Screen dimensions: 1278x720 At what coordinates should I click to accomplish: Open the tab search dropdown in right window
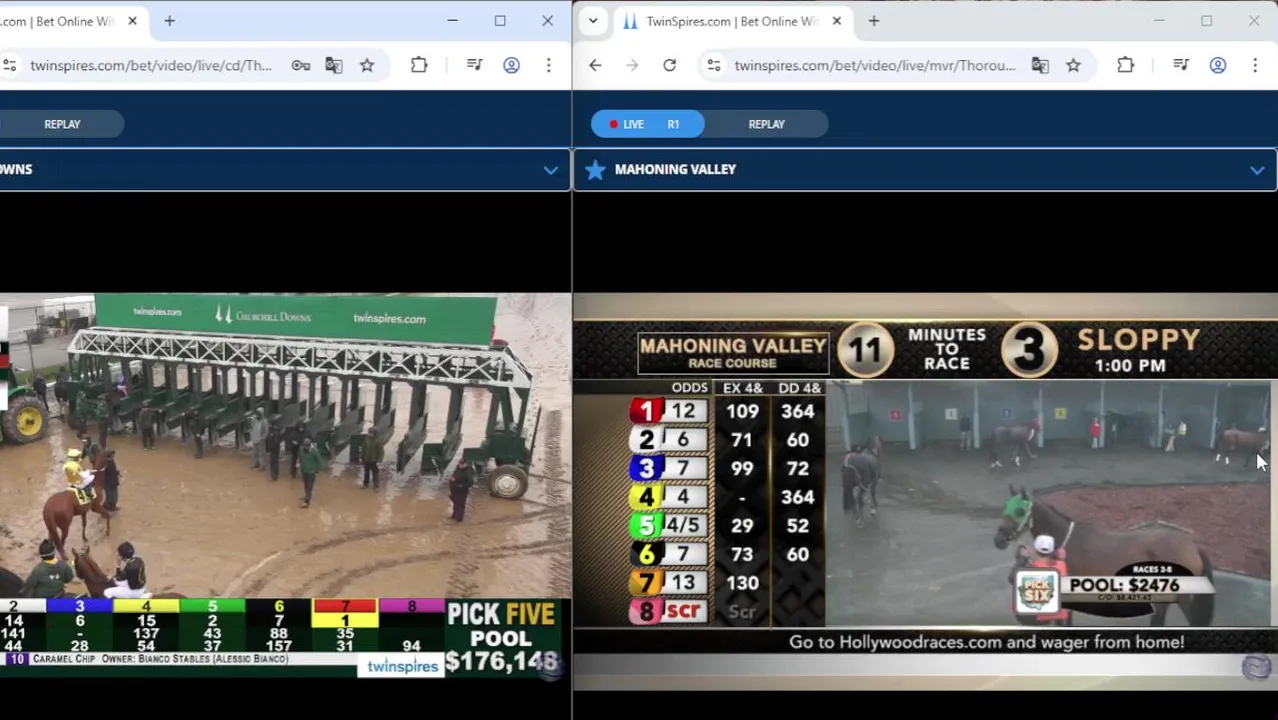point(593,21)
